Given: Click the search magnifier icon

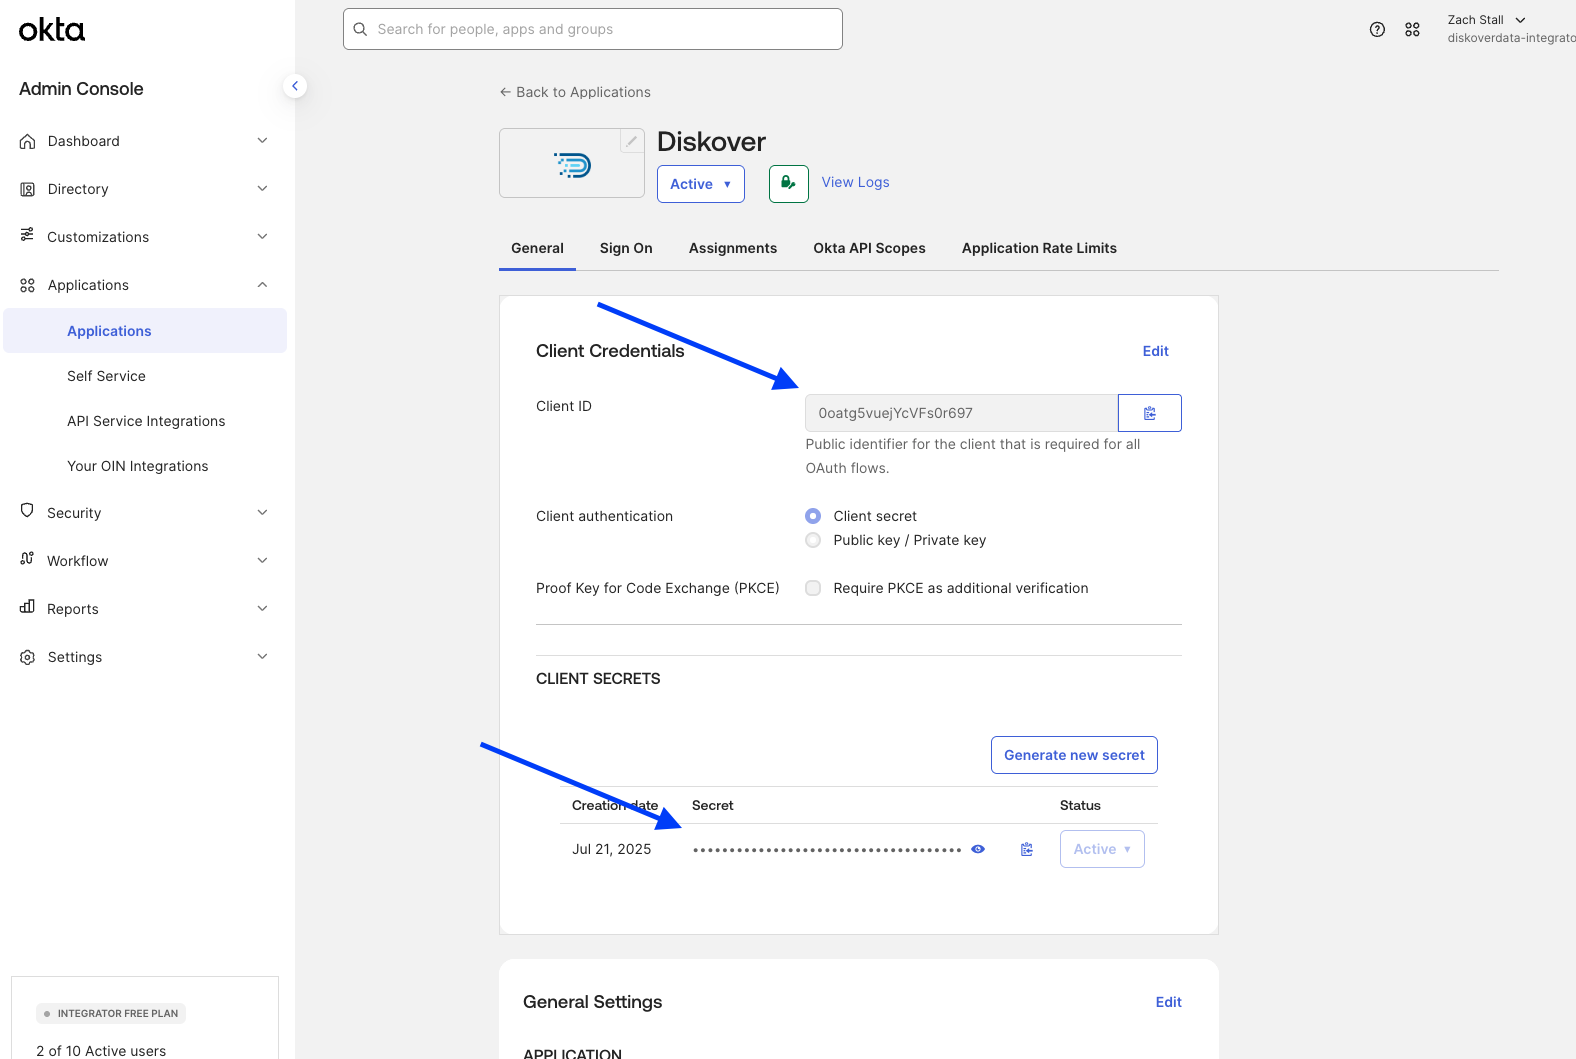Looking at the screenshot, I should point(361,29).
